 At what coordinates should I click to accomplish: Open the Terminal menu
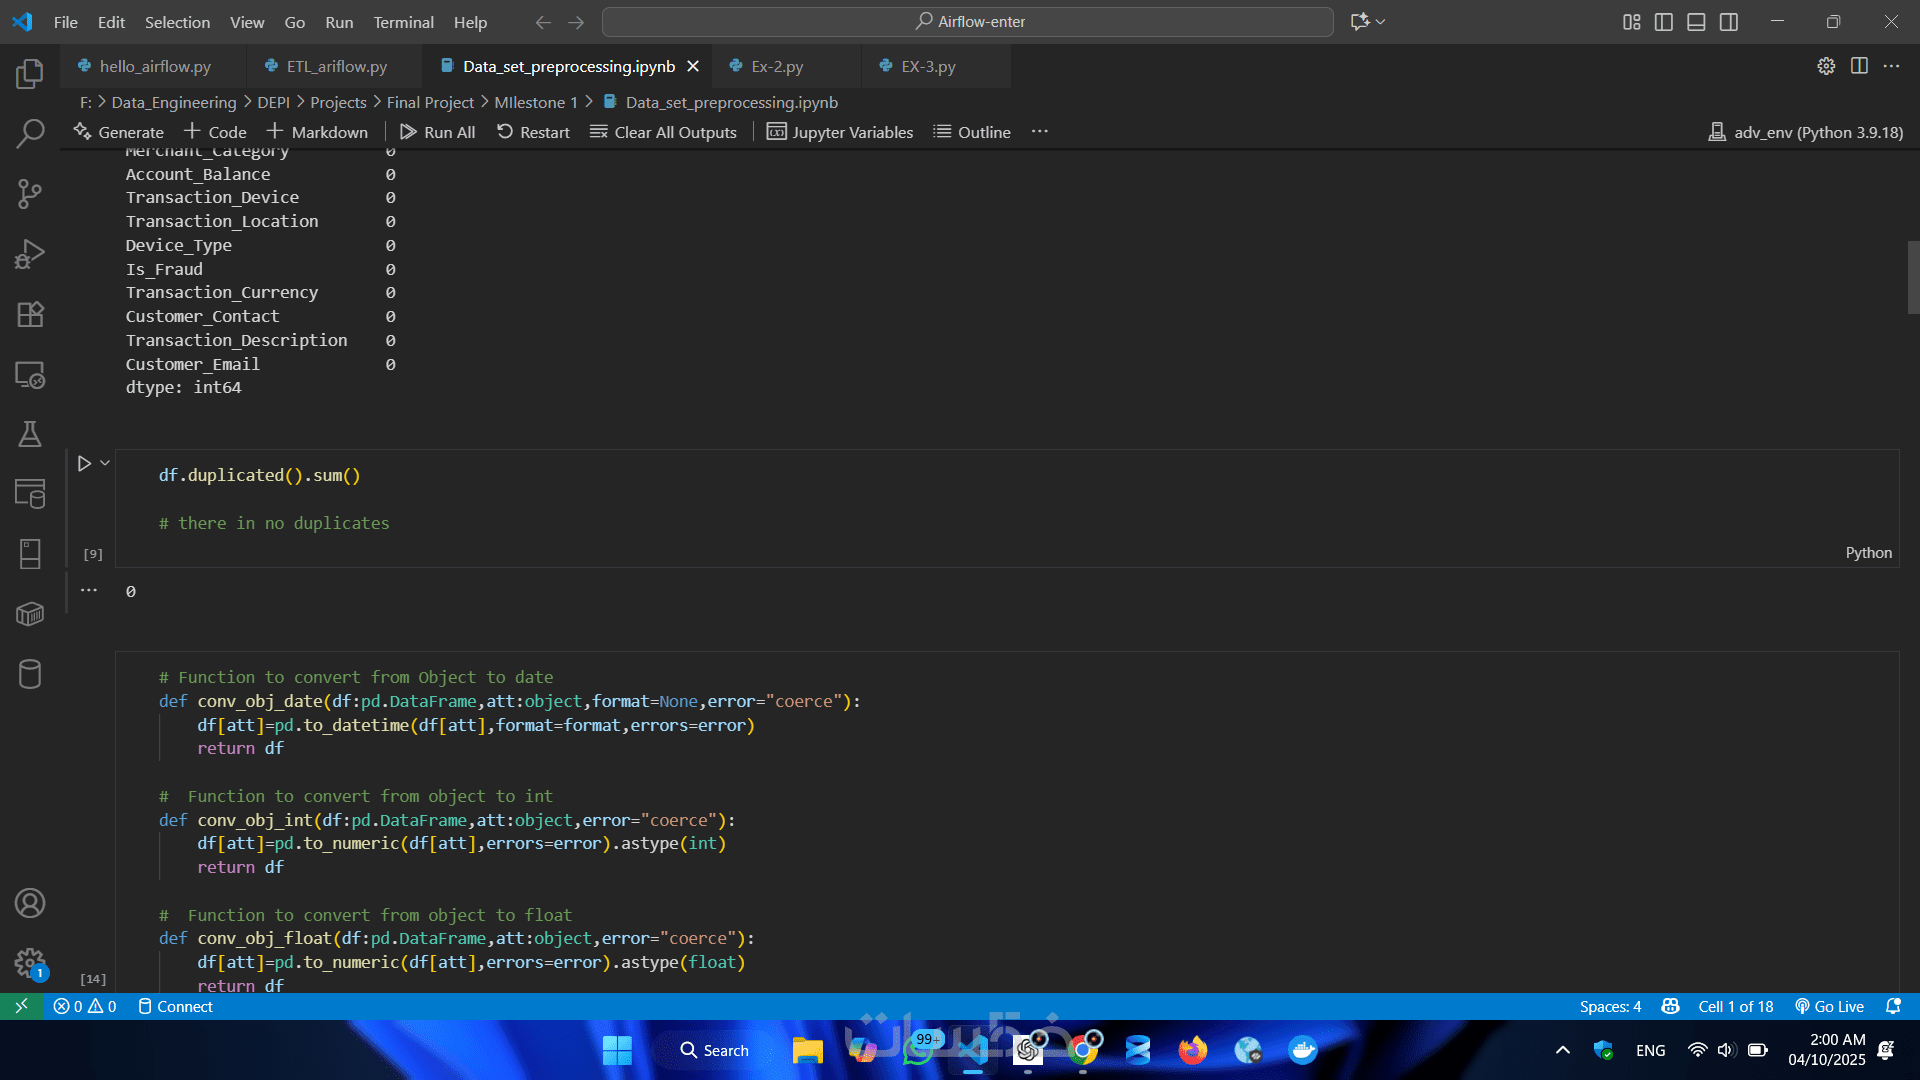403,22
